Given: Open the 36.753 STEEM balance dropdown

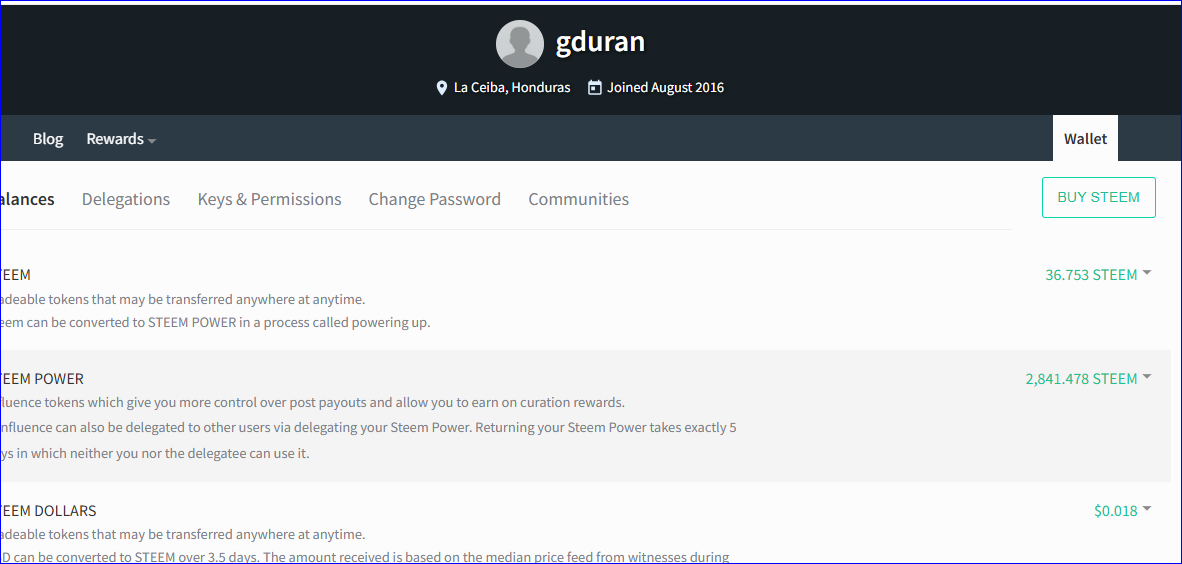Looking at the screenshot, I should click(x=1098, y=274).
